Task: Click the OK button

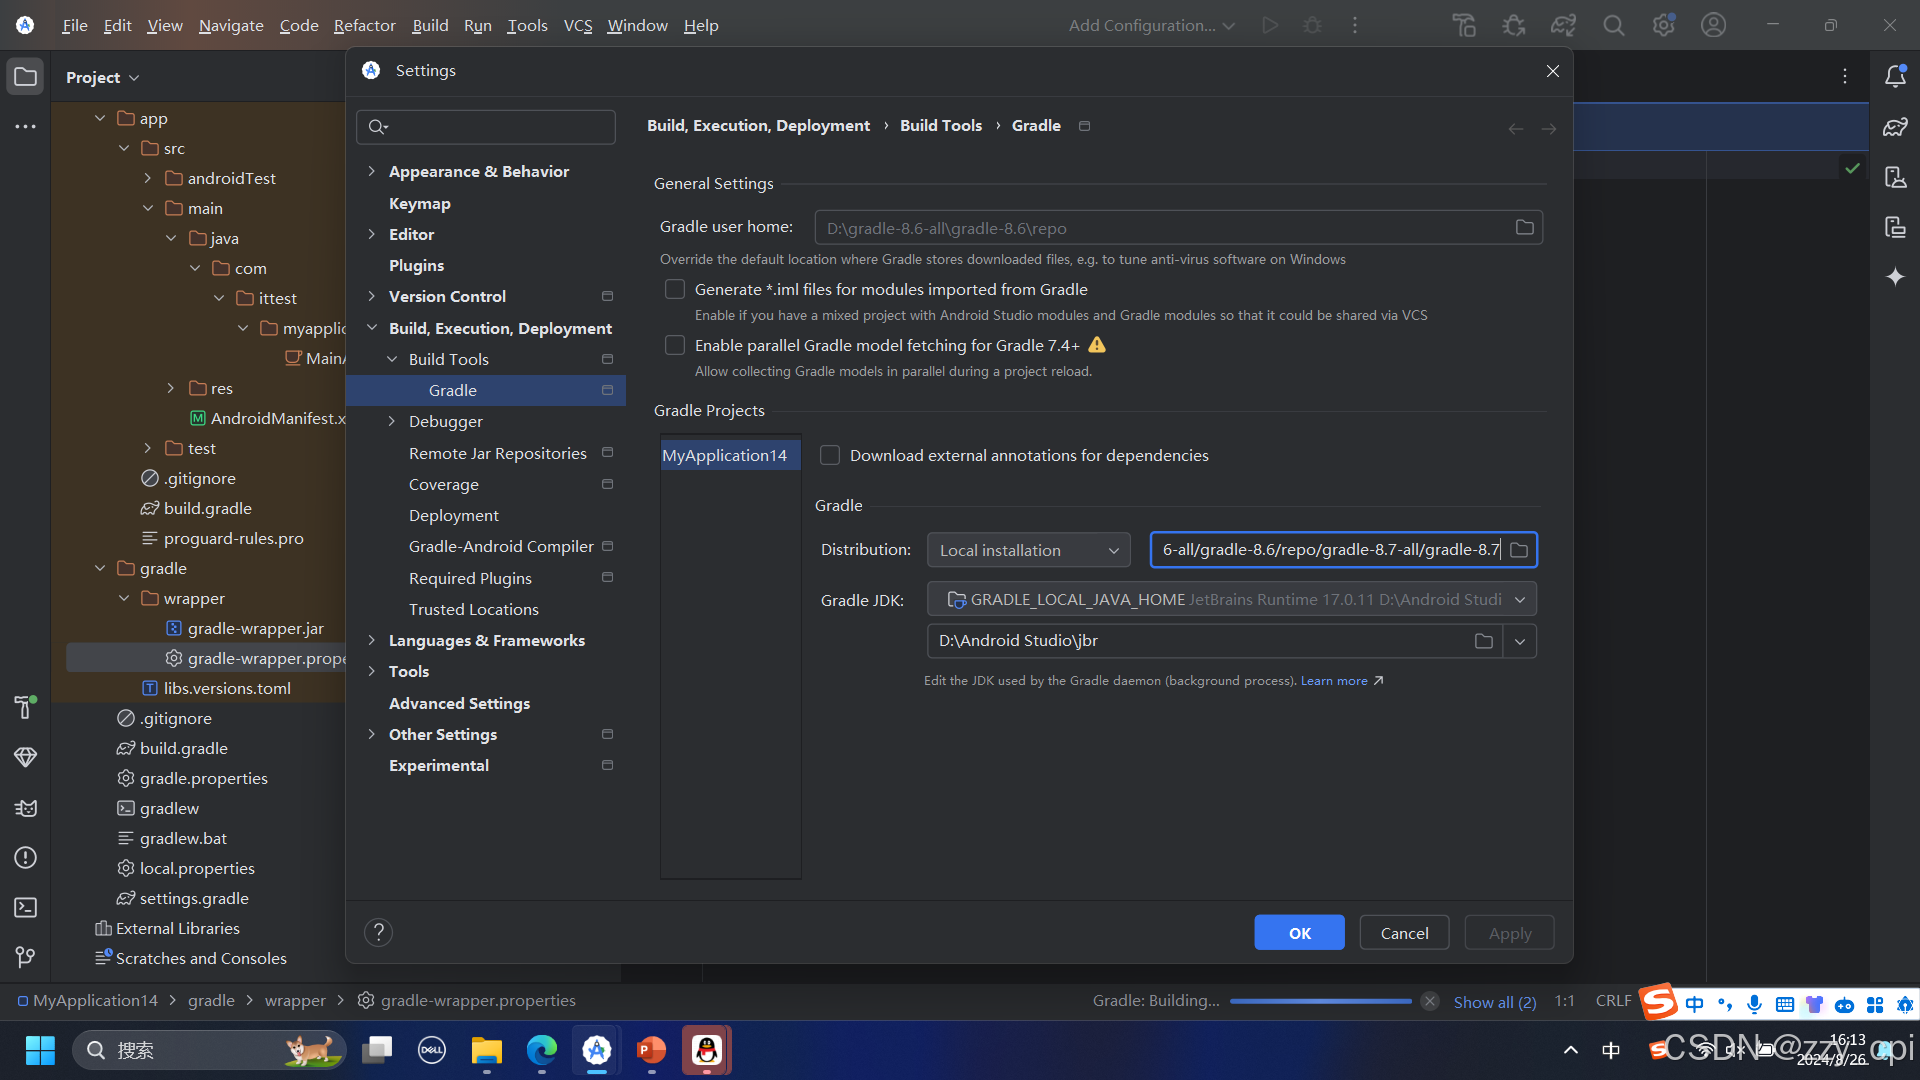Action: point(1298,932)
